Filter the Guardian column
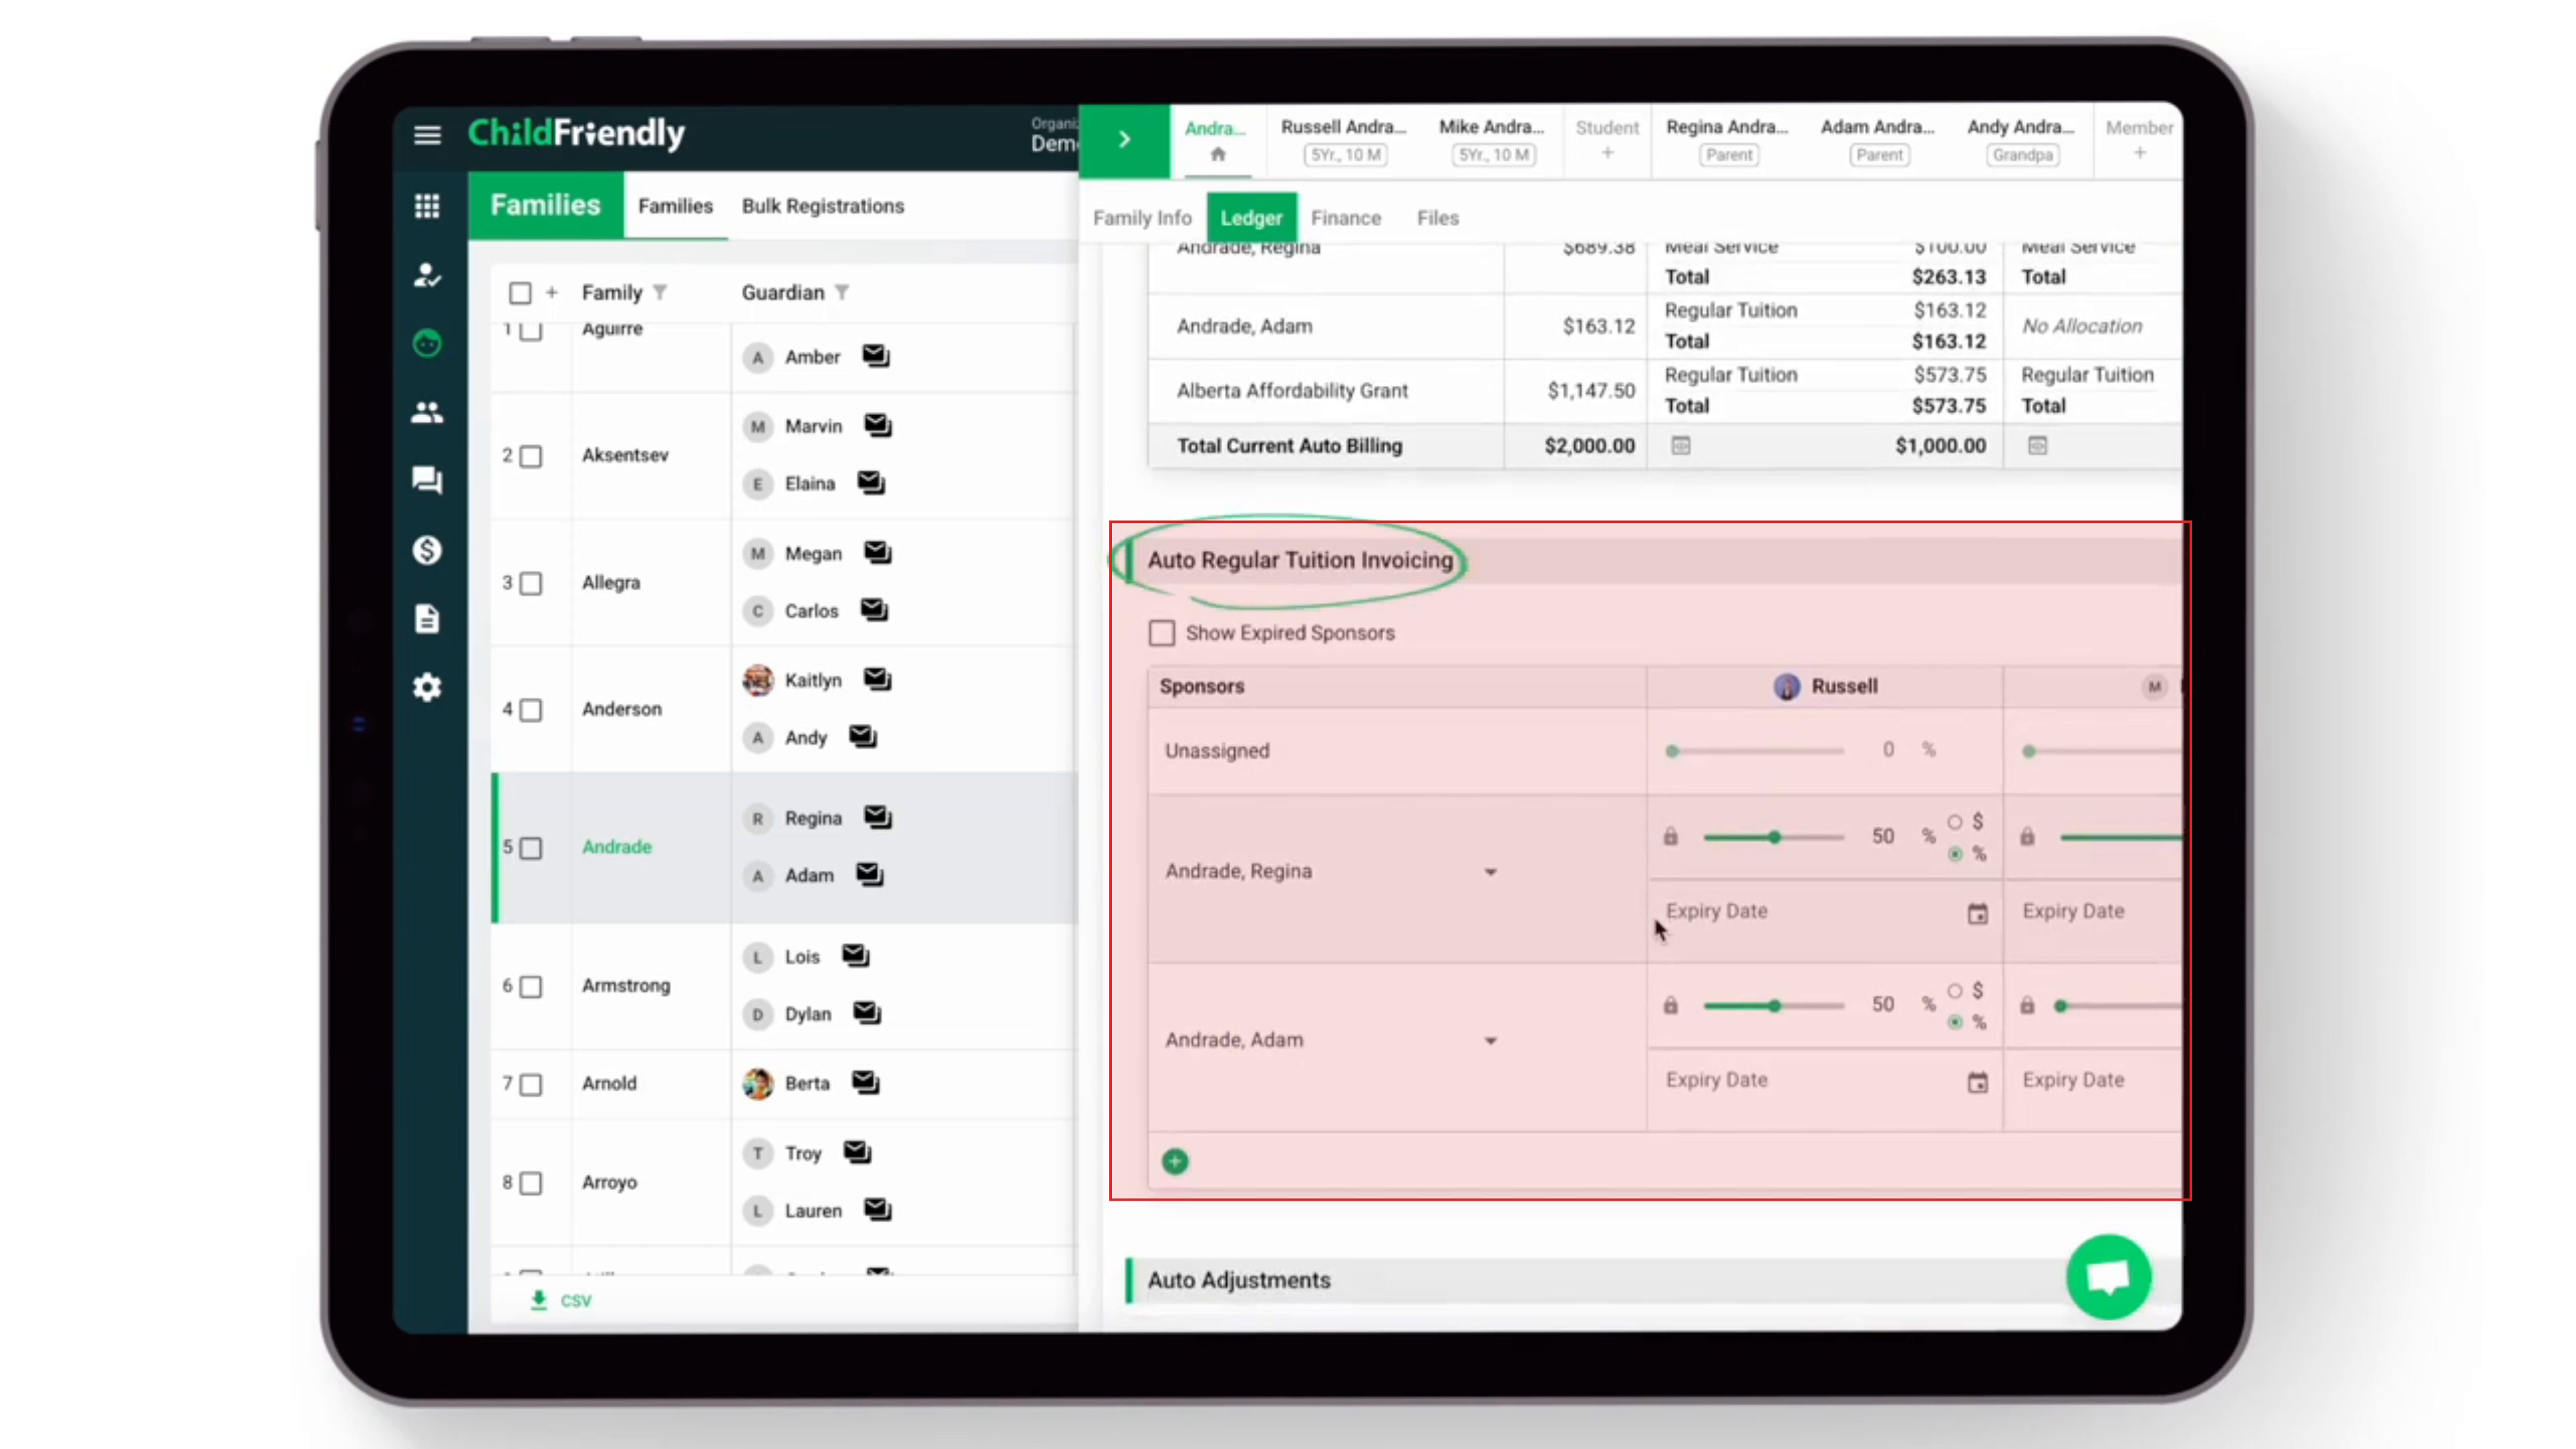The width and height of the screenshot is (2576, 1449). [x=842, y=292]
